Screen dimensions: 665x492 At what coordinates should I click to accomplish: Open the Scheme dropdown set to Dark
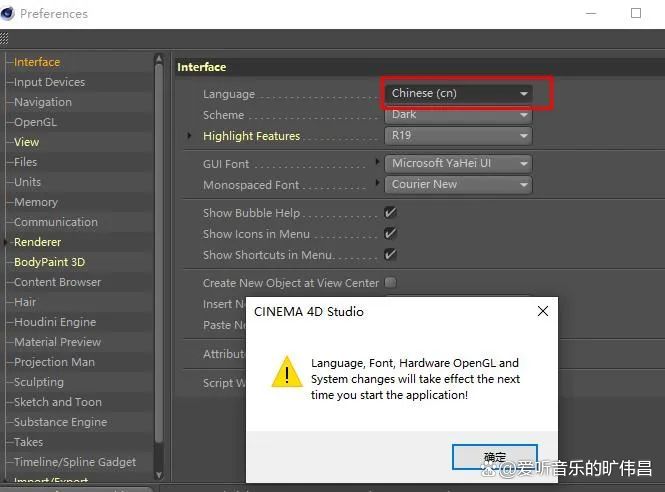point(458,115)
